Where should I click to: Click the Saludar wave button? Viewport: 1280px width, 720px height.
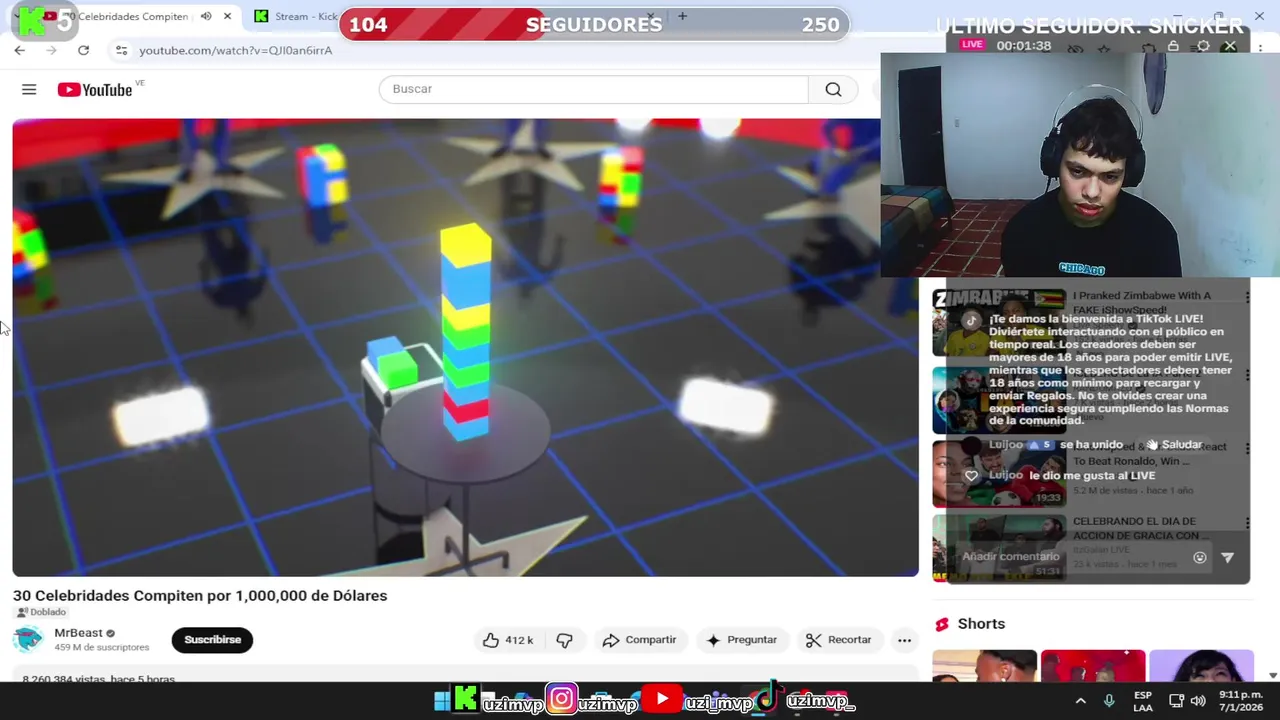1174,445
